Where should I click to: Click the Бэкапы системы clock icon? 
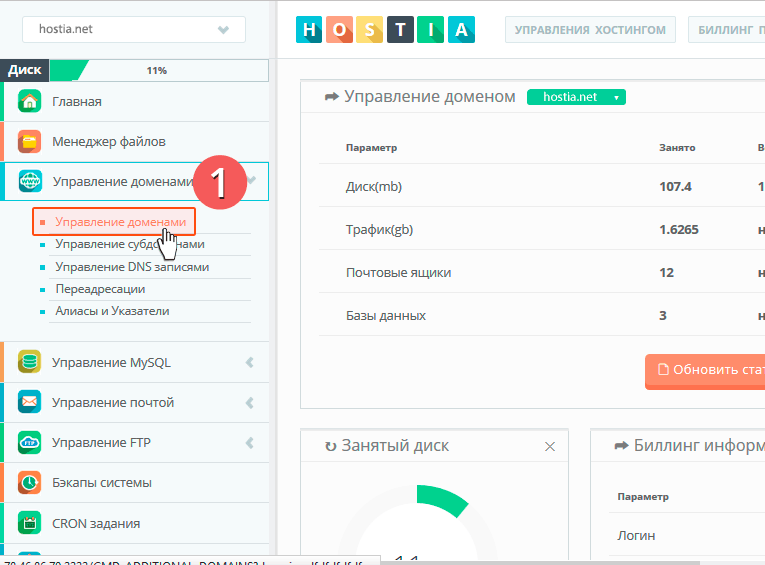click(29, 483)
